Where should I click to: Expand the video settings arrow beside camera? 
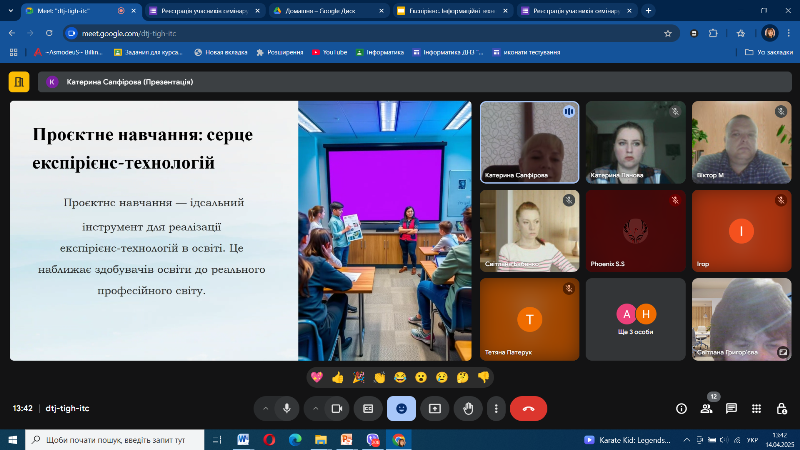pyautogui.click(x=315, y=408)
